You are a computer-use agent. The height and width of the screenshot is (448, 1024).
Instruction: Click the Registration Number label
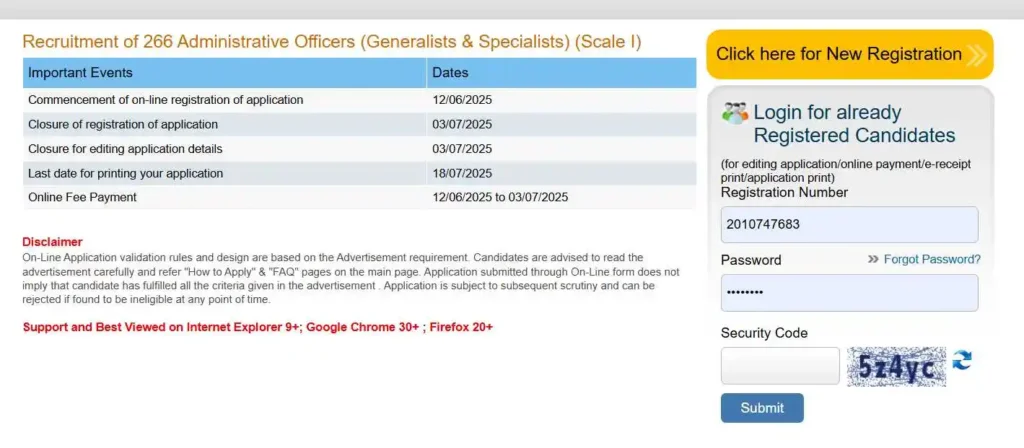pyautogui.click(x=784, y=192)
